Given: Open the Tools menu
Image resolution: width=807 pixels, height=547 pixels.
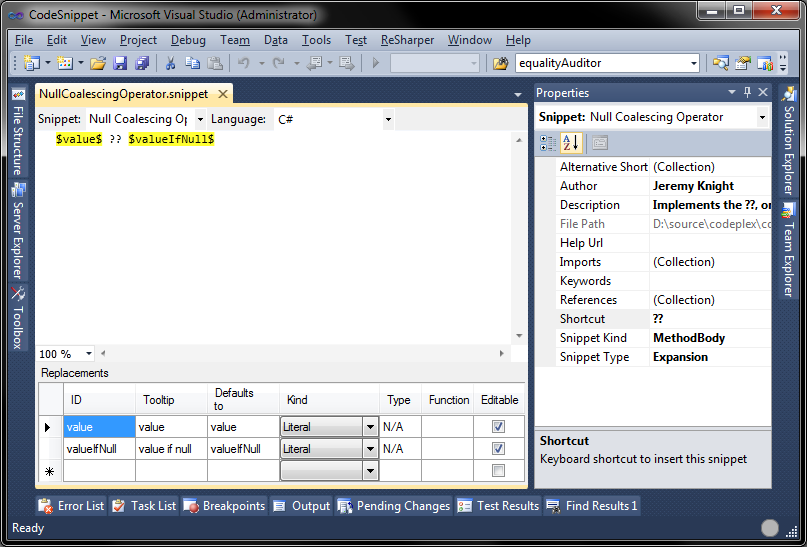Looking at the screenshot, I should click(316, 40).
